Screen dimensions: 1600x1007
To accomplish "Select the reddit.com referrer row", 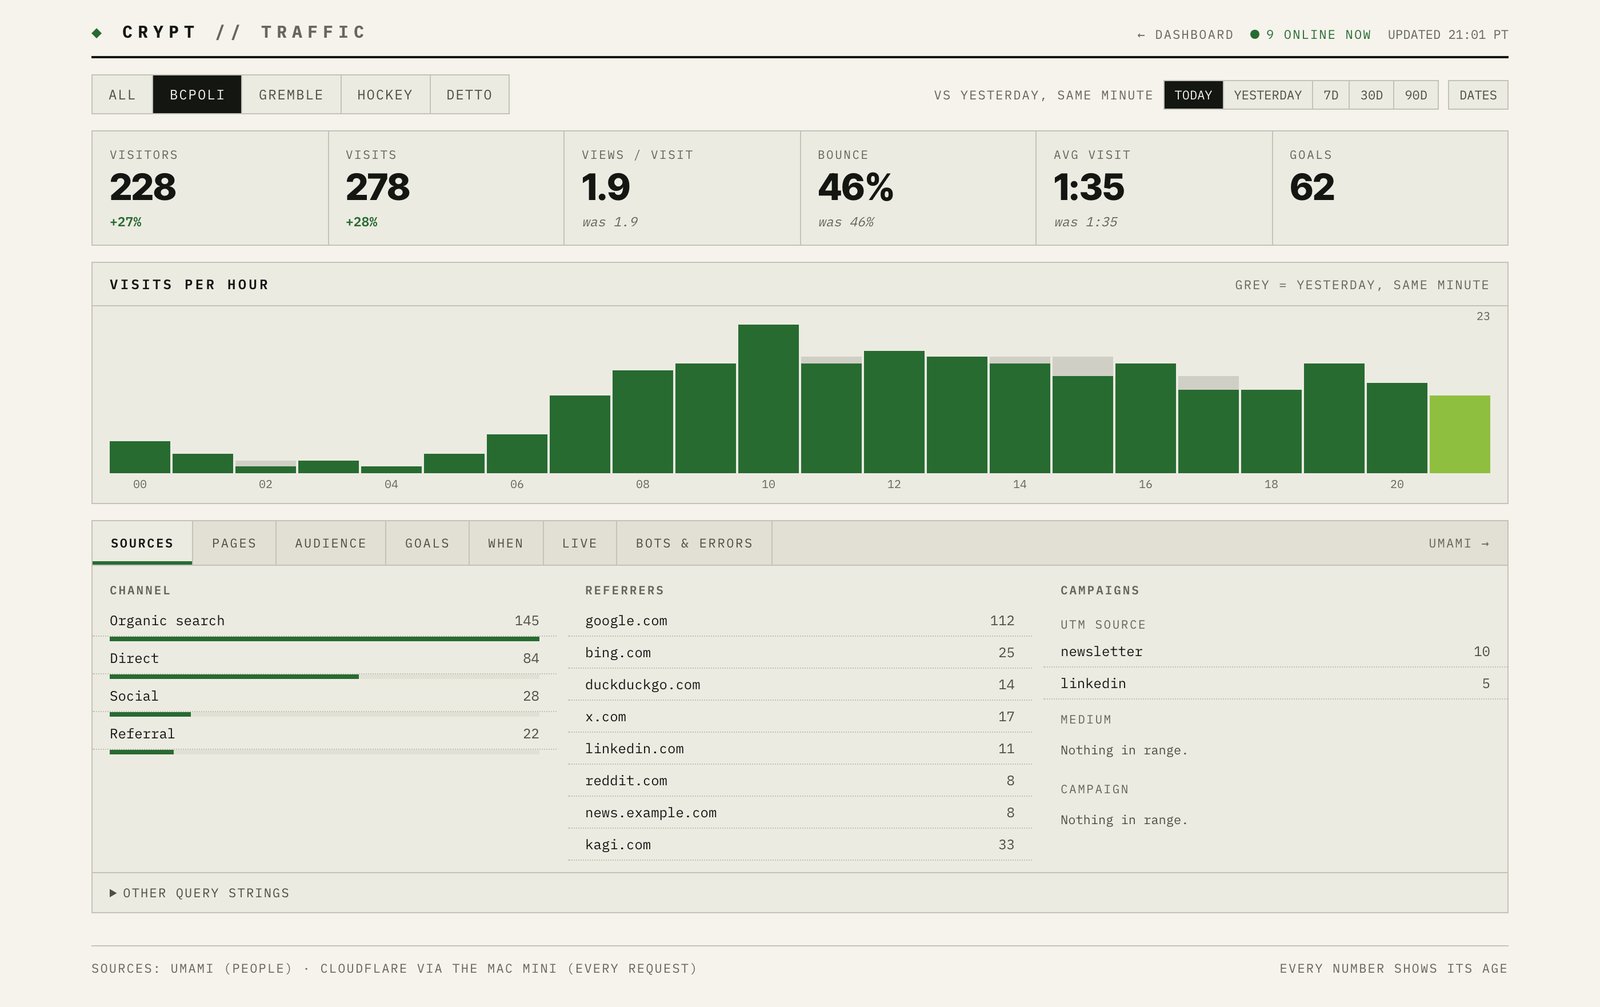I will pyautogui.click(x=800, y=781).
